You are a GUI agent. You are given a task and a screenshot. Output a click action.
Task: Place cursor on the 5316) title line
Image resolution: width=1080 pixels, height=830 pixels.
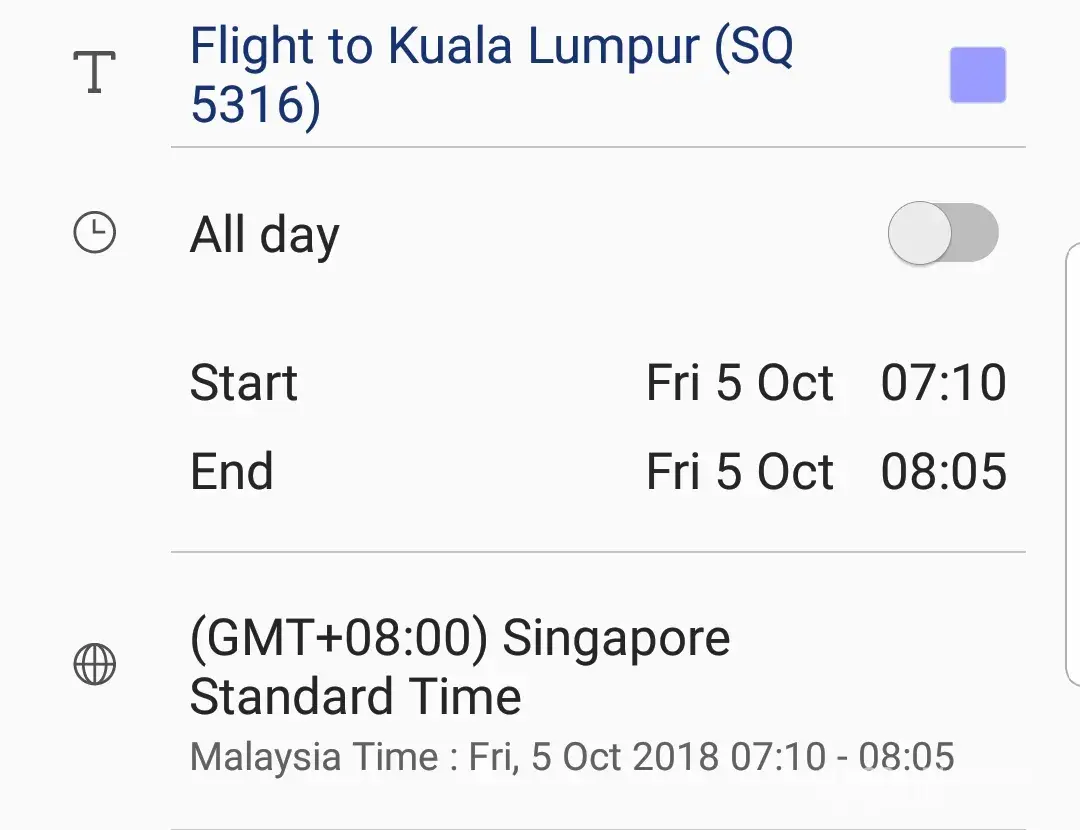[x=255, y=106]
